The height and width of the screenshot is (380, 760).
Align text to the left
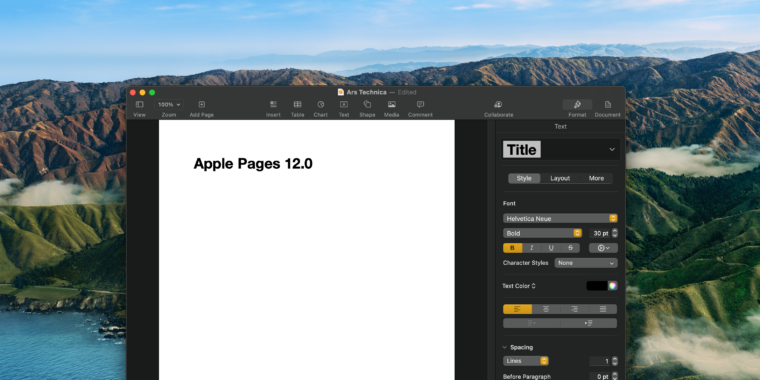click(x=517, y=309)
